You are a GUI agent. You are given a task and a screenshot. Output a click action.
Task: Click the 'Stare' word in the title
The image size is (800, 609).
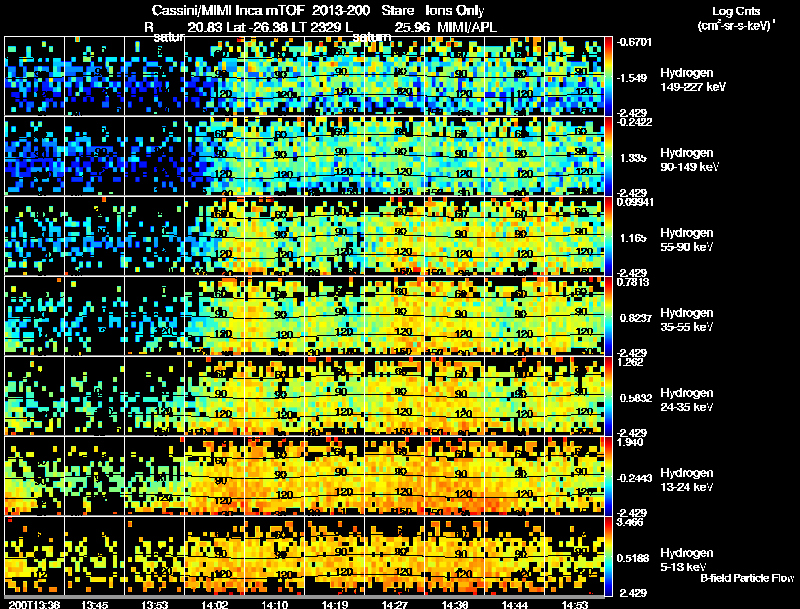(x=397, y=10)
